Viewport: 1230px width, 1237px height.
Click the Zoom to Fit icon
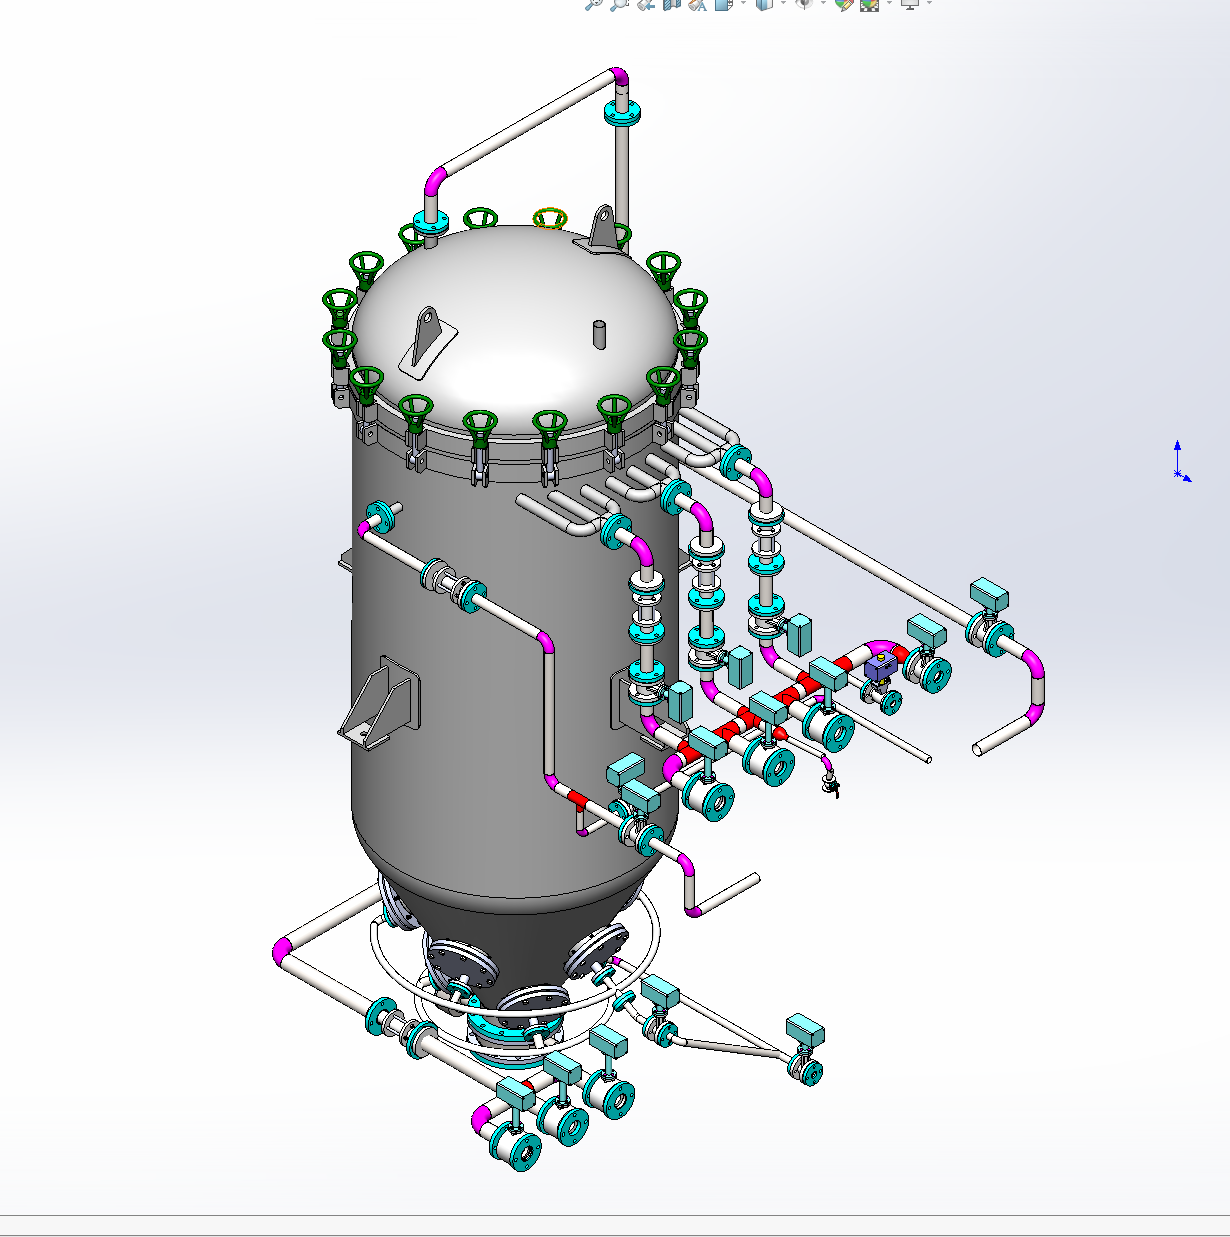click(593, 4)
